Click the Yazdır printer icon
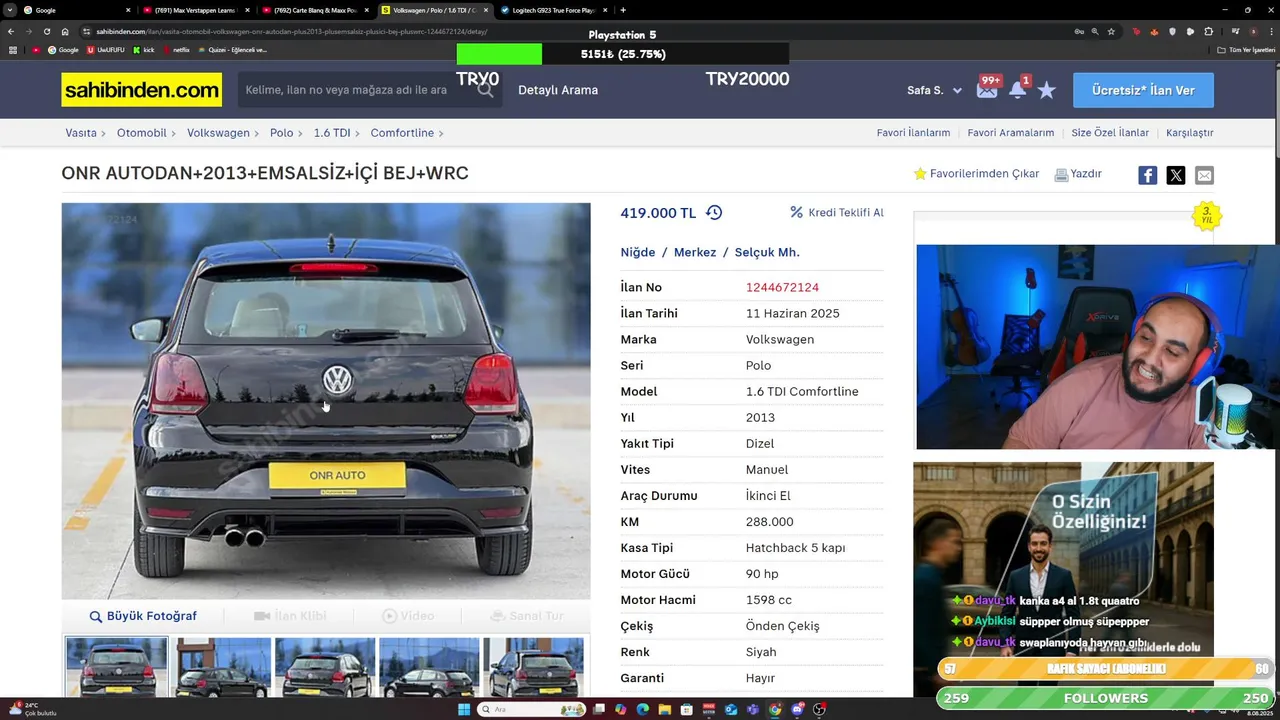Viewport: 1280px width, 720px height. (x=1061, y=174)
